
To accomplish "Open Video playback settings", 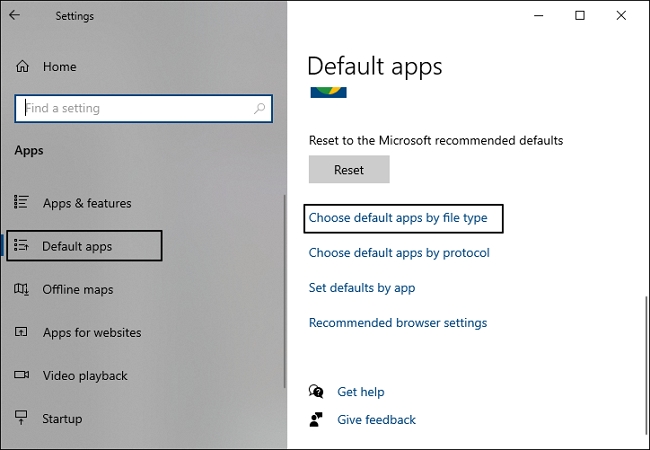I will coord(85,375).
